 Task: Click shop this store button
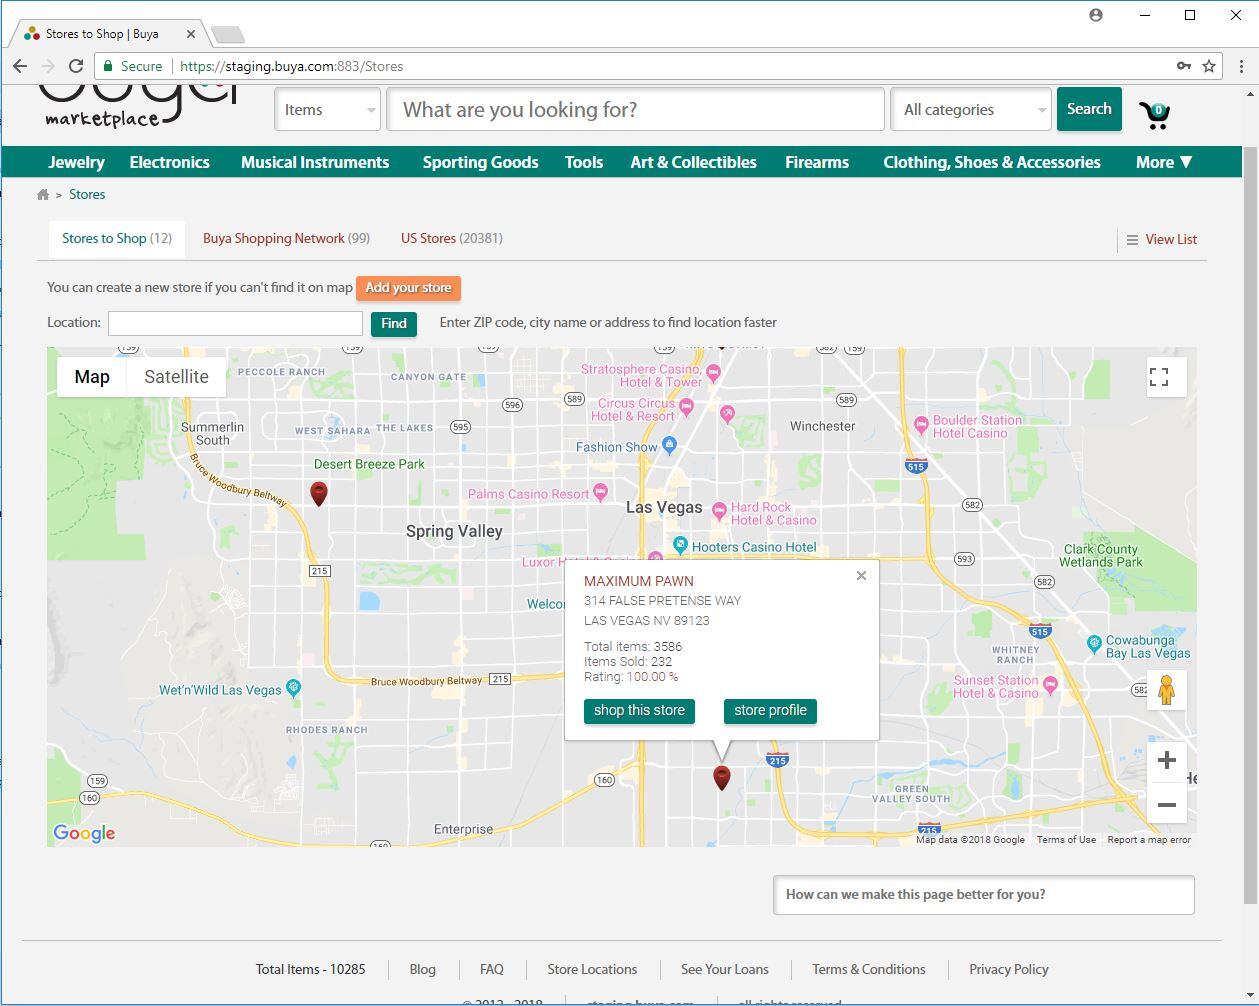point(639,711)
